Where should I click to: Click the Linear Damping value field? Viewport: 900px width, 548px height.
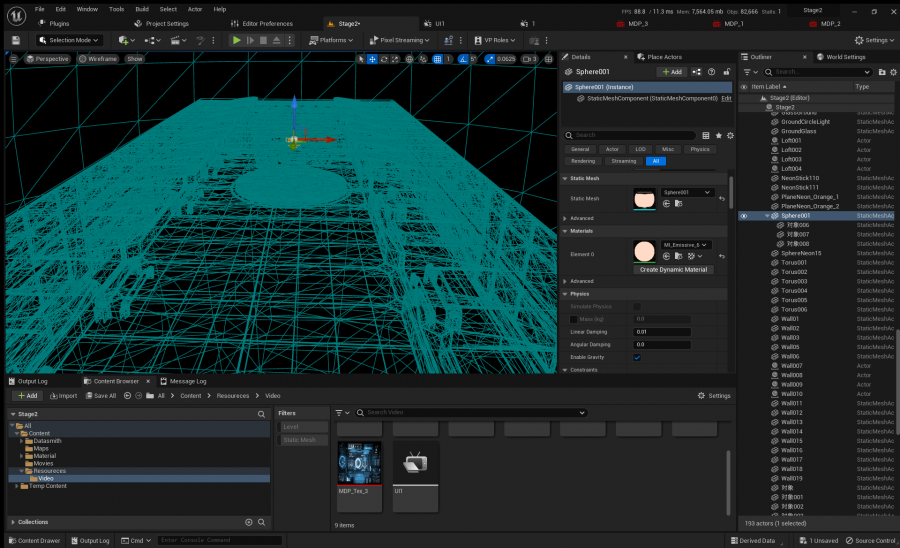click(662, 332)
